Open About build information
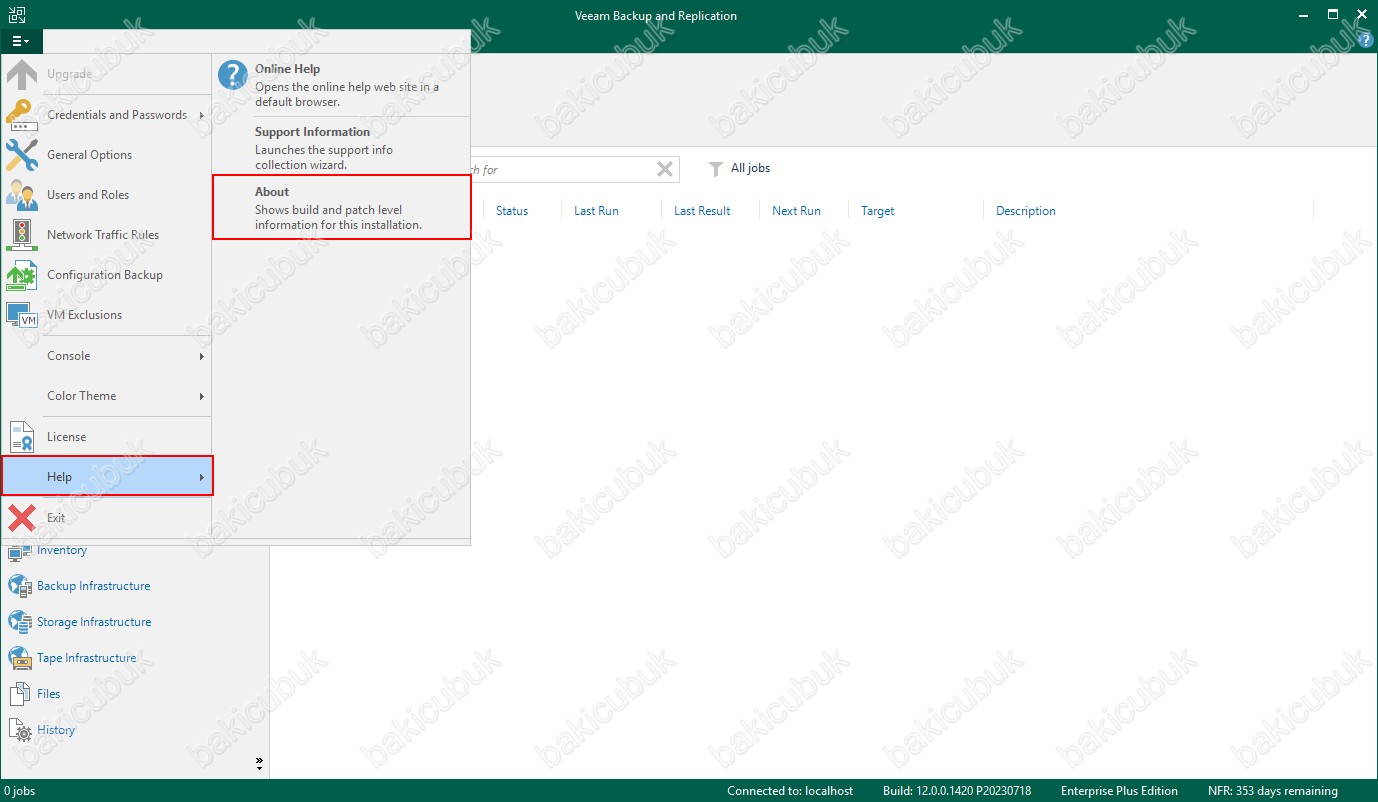This screenshot has height=802, width=1378. (342, 208)
